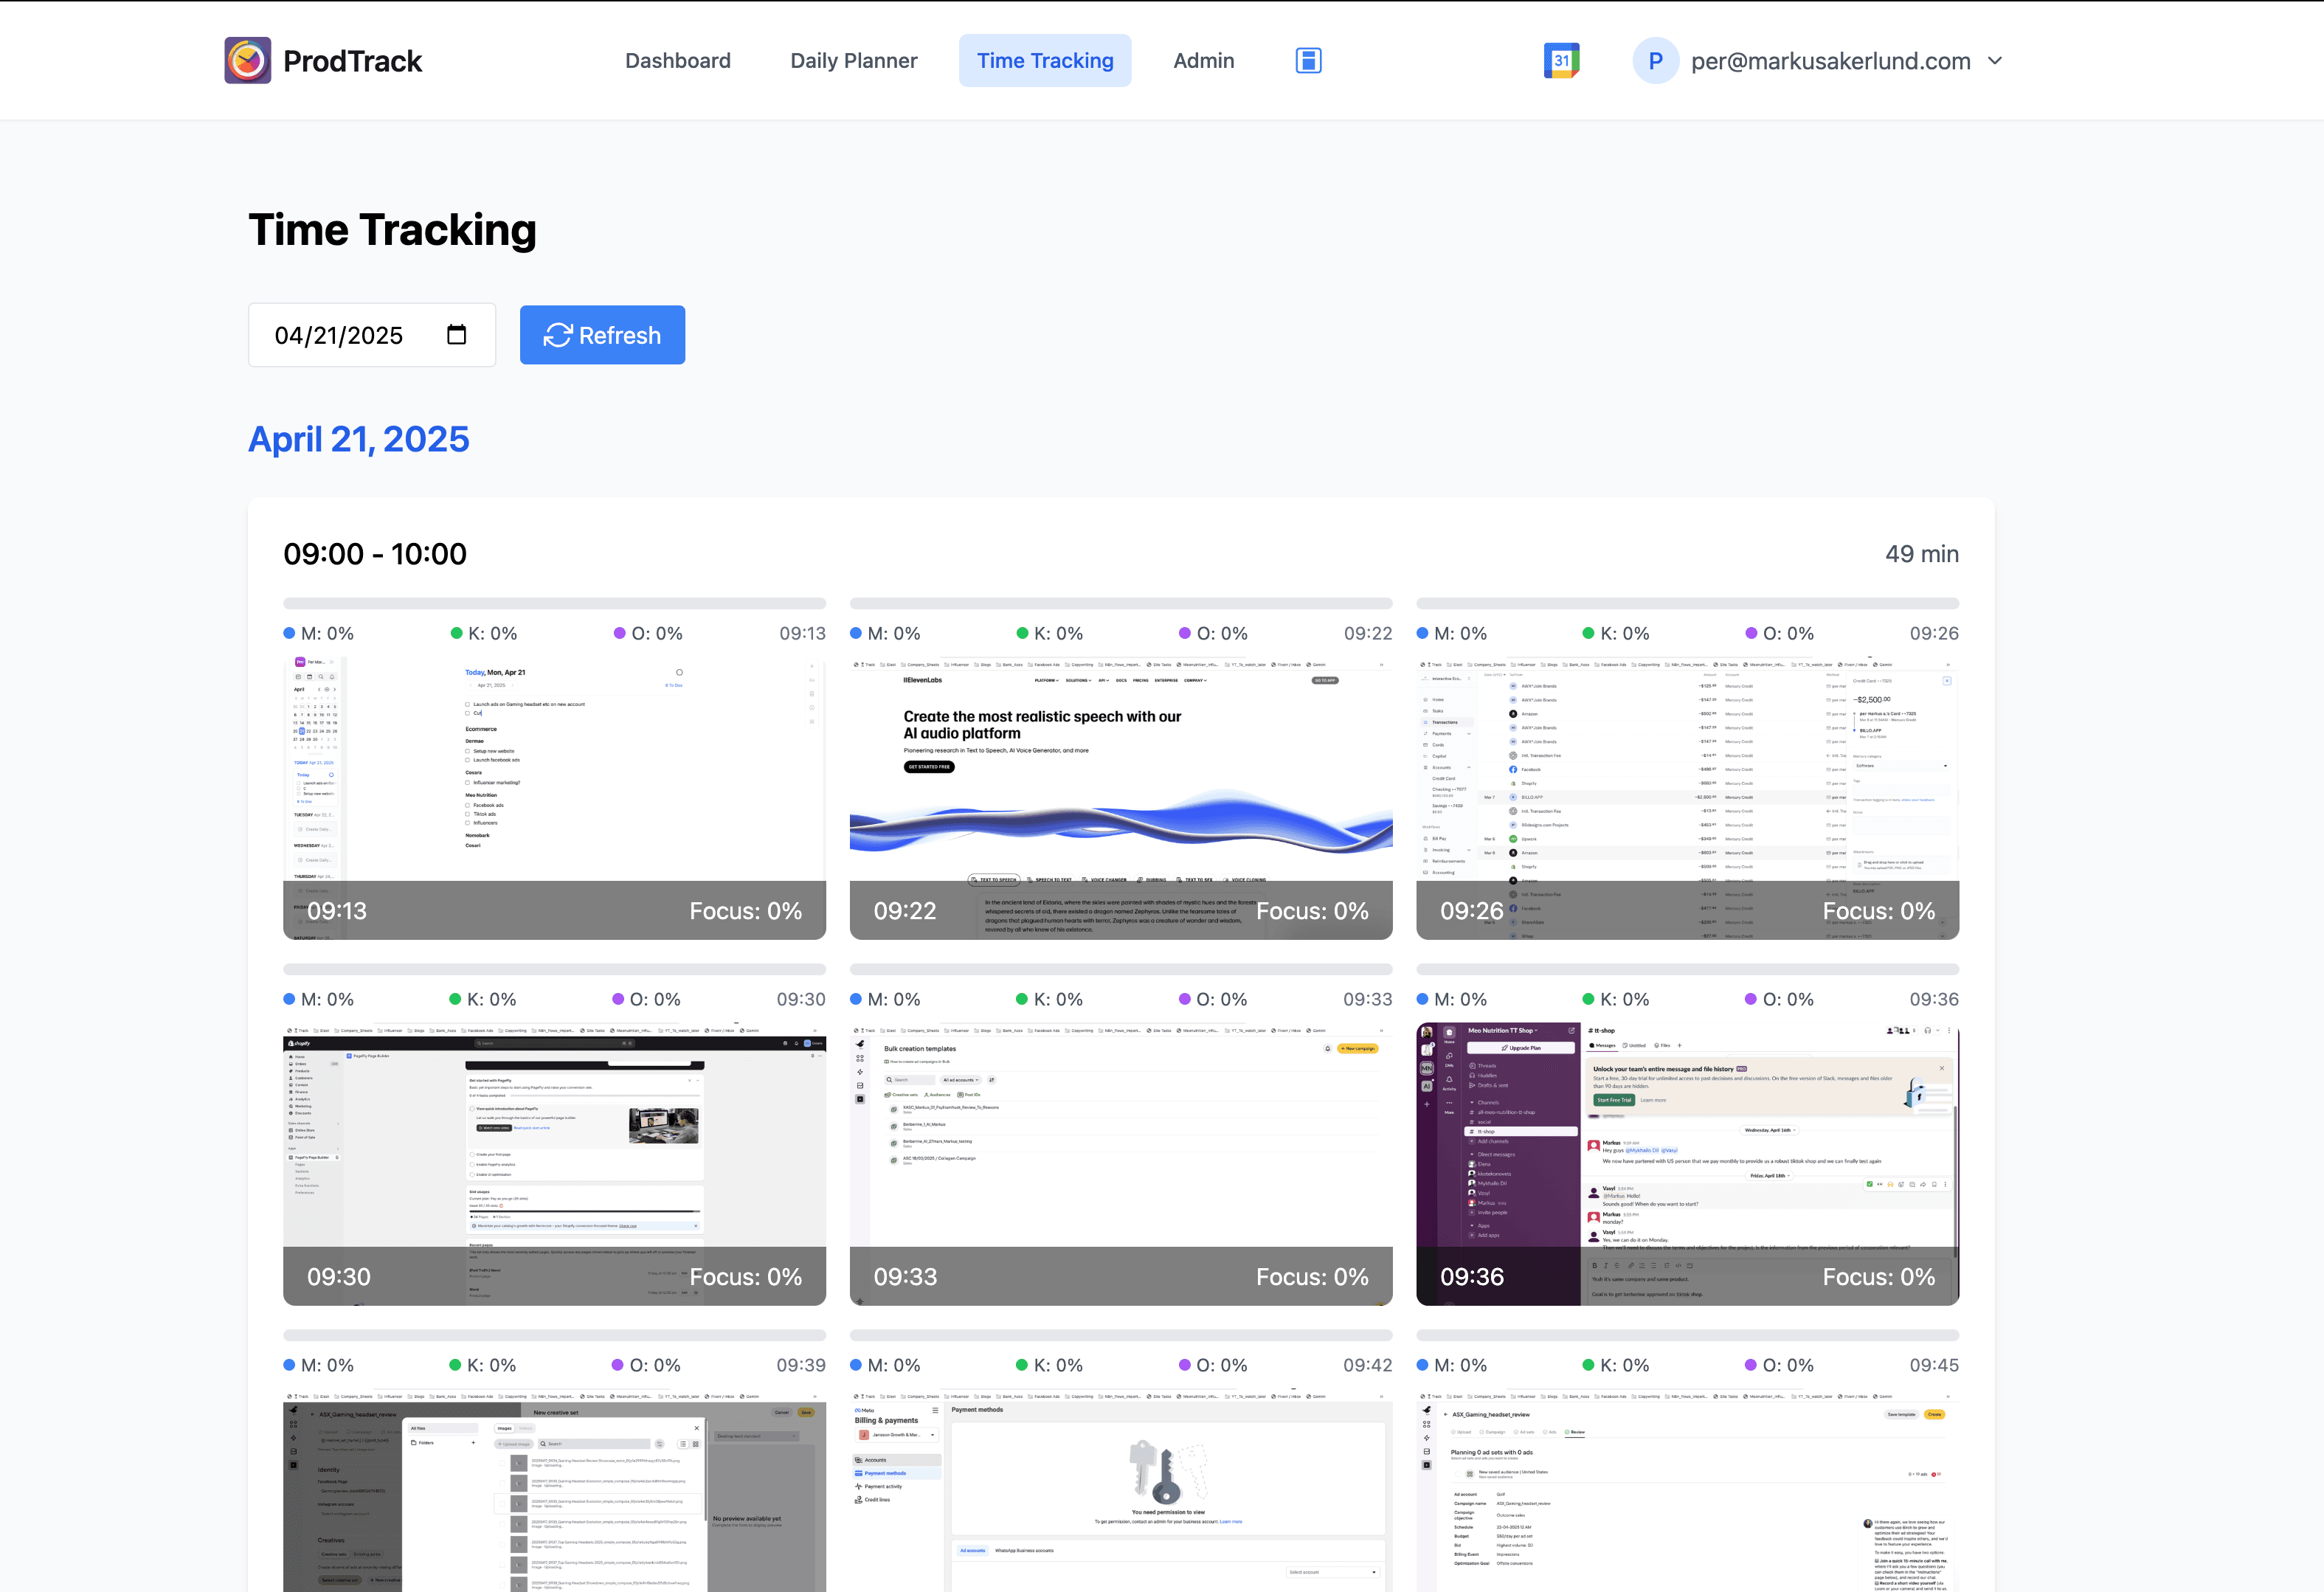Open the calendar picker icon in date field
Screen dimensions: 2324x1592
pyautogui.click(x=456, y=334)
